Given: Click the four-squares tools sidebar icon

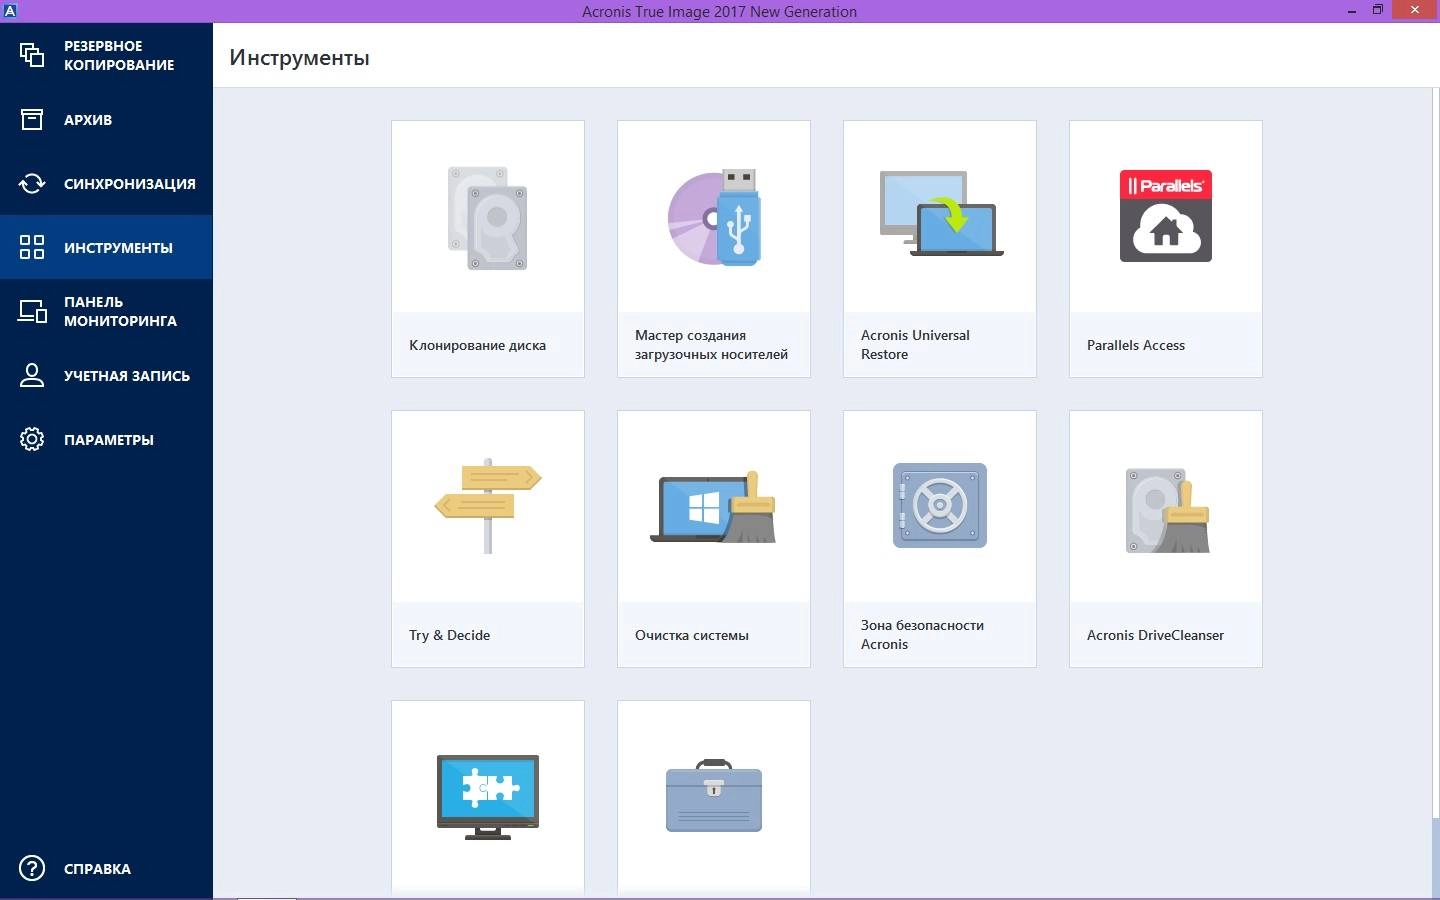Looking at the screenshot, I should click(x=32, y=247).
